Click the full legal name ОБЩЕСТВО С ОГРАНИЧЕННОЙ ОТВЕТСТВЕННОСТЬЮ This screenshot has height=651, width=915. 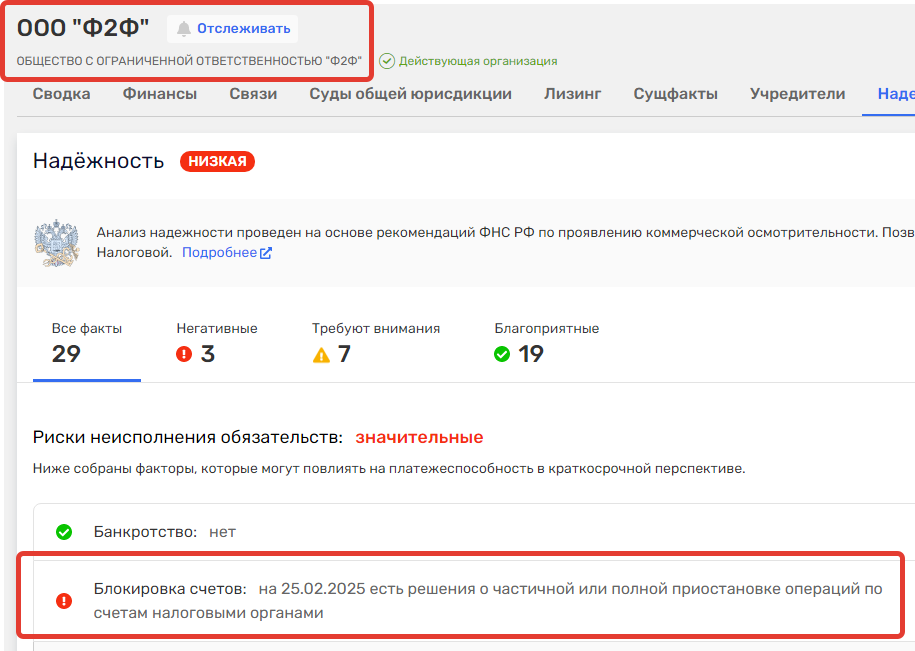[x=189, y=61]
